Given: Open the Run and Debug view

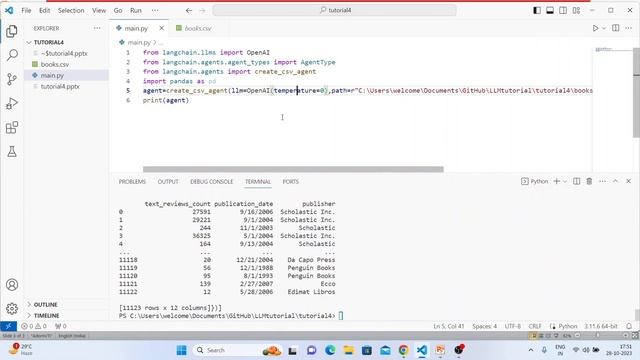Looking at the screenshot, I should [x=12, y=103].
